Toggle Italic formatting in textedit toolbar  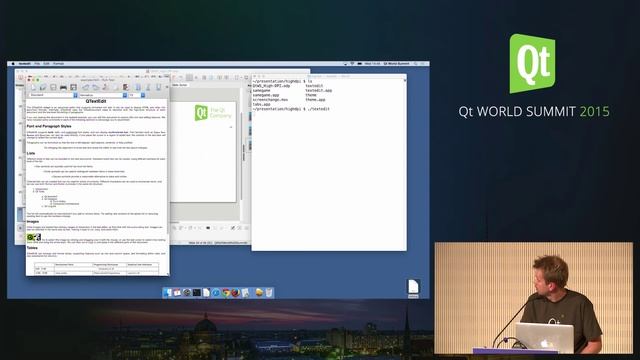[148, 87]
